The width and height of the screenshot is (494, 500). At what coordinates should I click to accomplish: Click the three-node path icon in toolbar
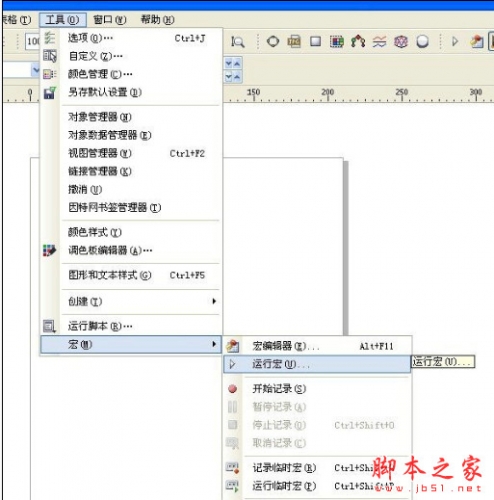click(358, 42)
